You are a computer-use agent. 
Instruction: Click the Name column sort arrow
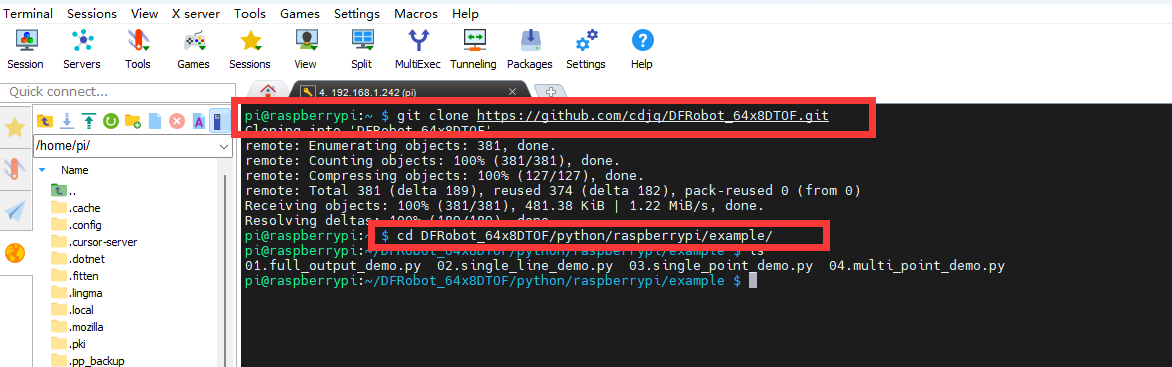(x=42, y=170)
